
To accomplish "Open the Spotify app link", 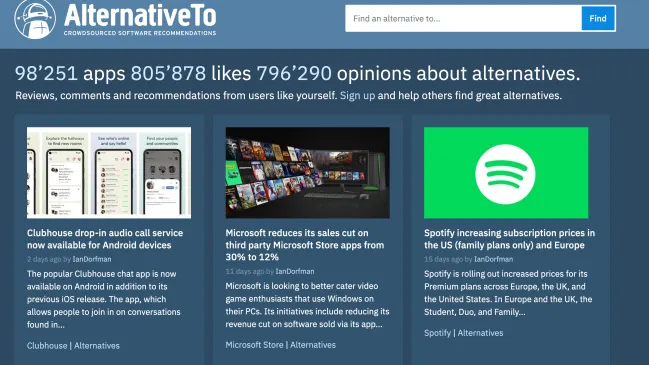I will tap(437, 333).
